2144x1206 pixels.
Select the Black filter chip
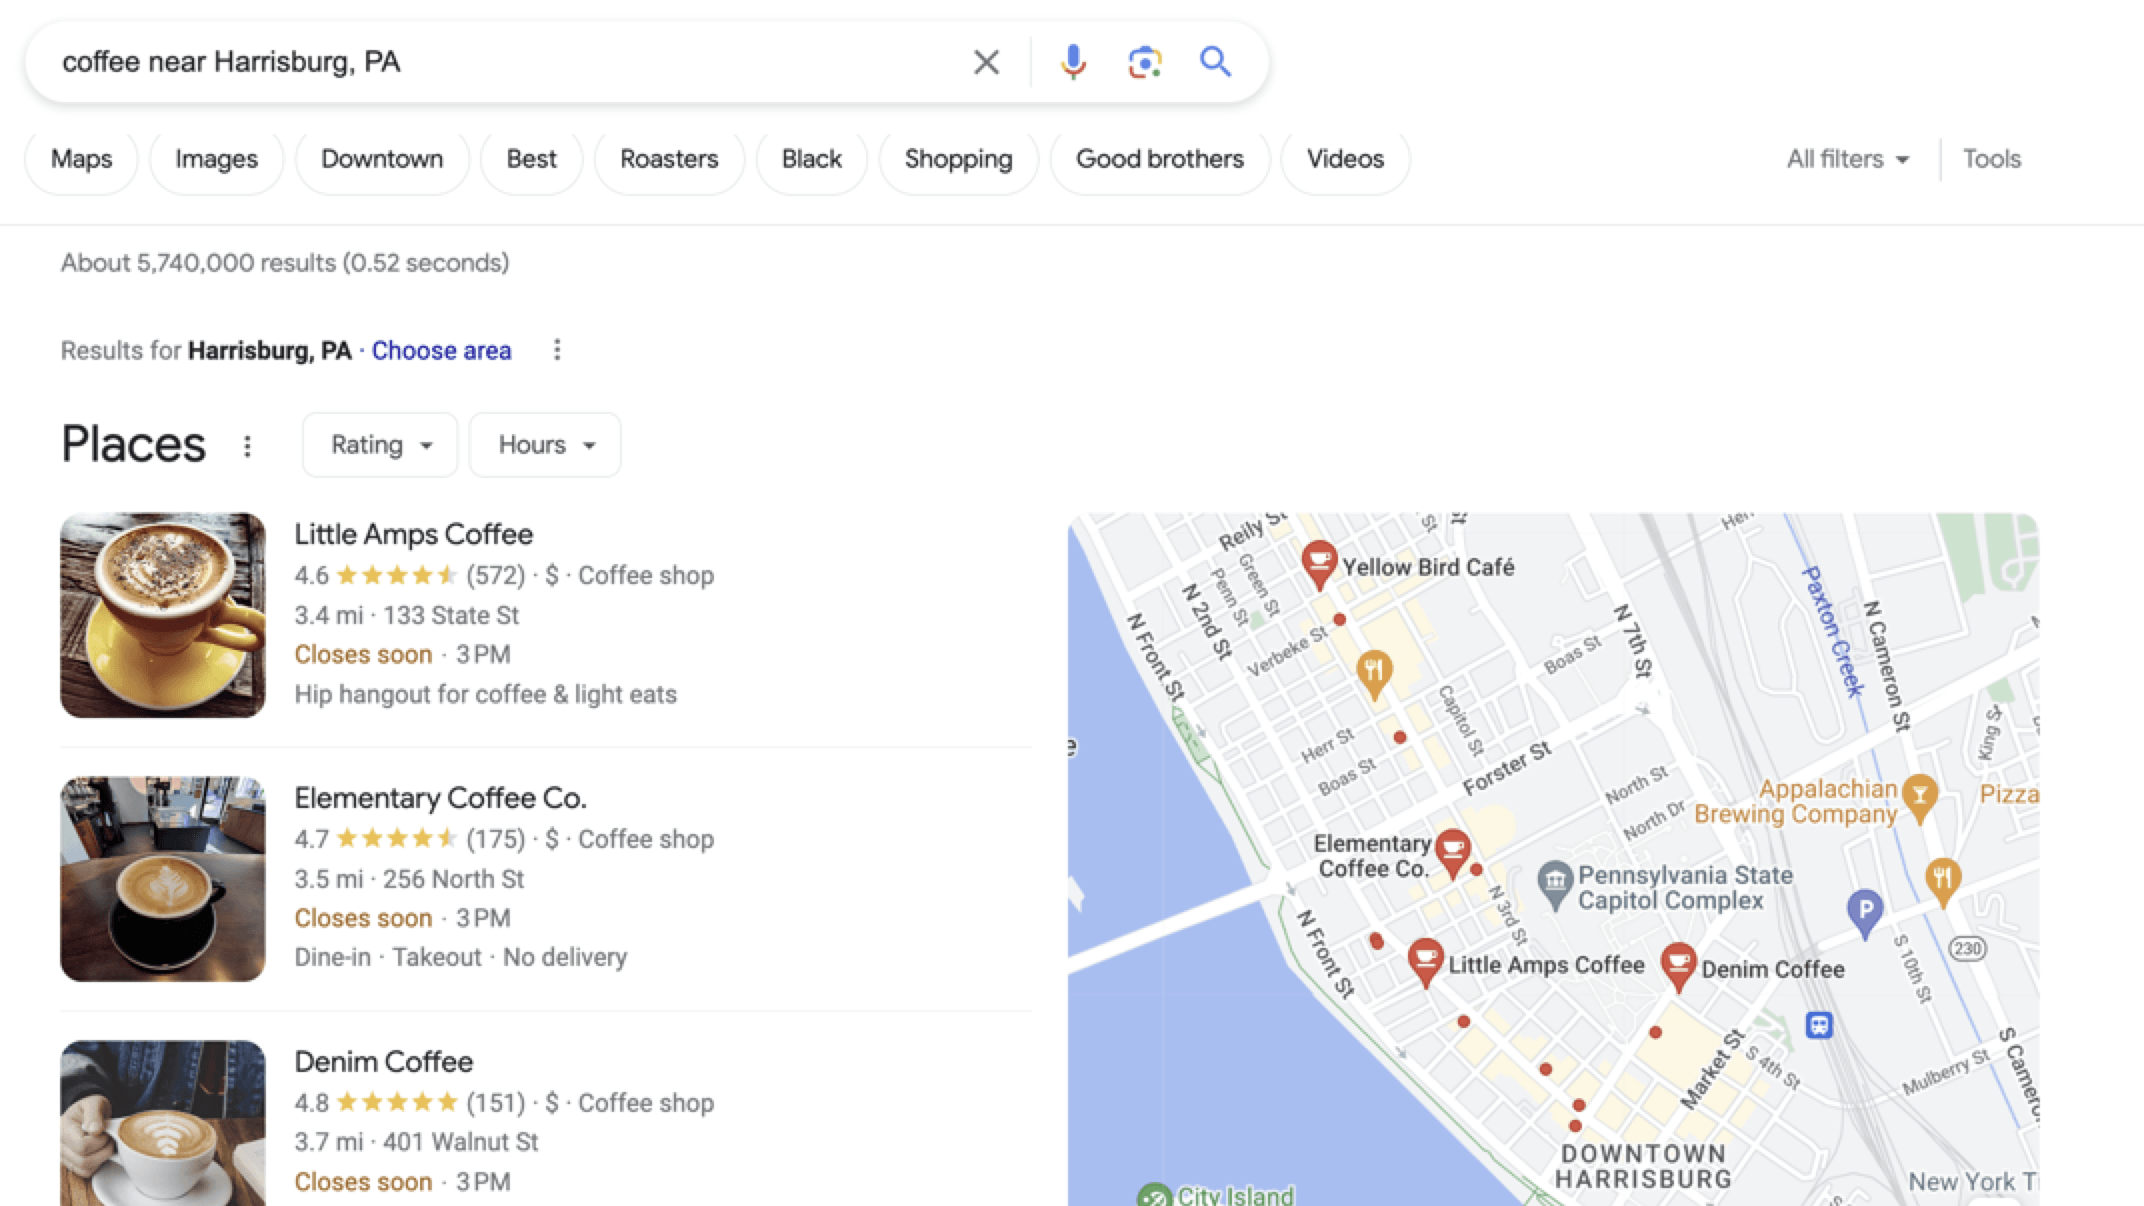pos(811,159)
